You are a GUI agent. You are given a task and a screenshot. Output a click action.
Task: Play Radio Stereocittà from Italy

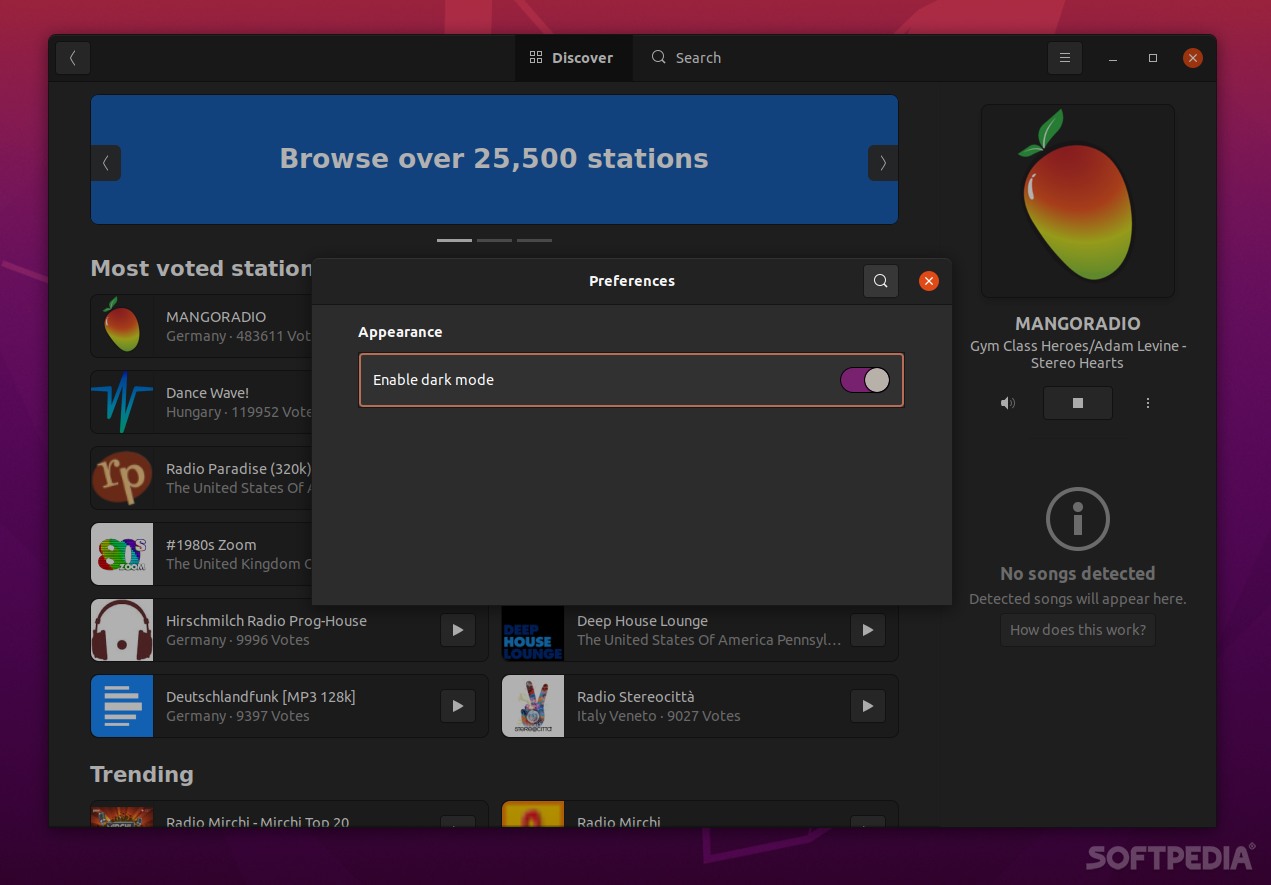[868, 706]
